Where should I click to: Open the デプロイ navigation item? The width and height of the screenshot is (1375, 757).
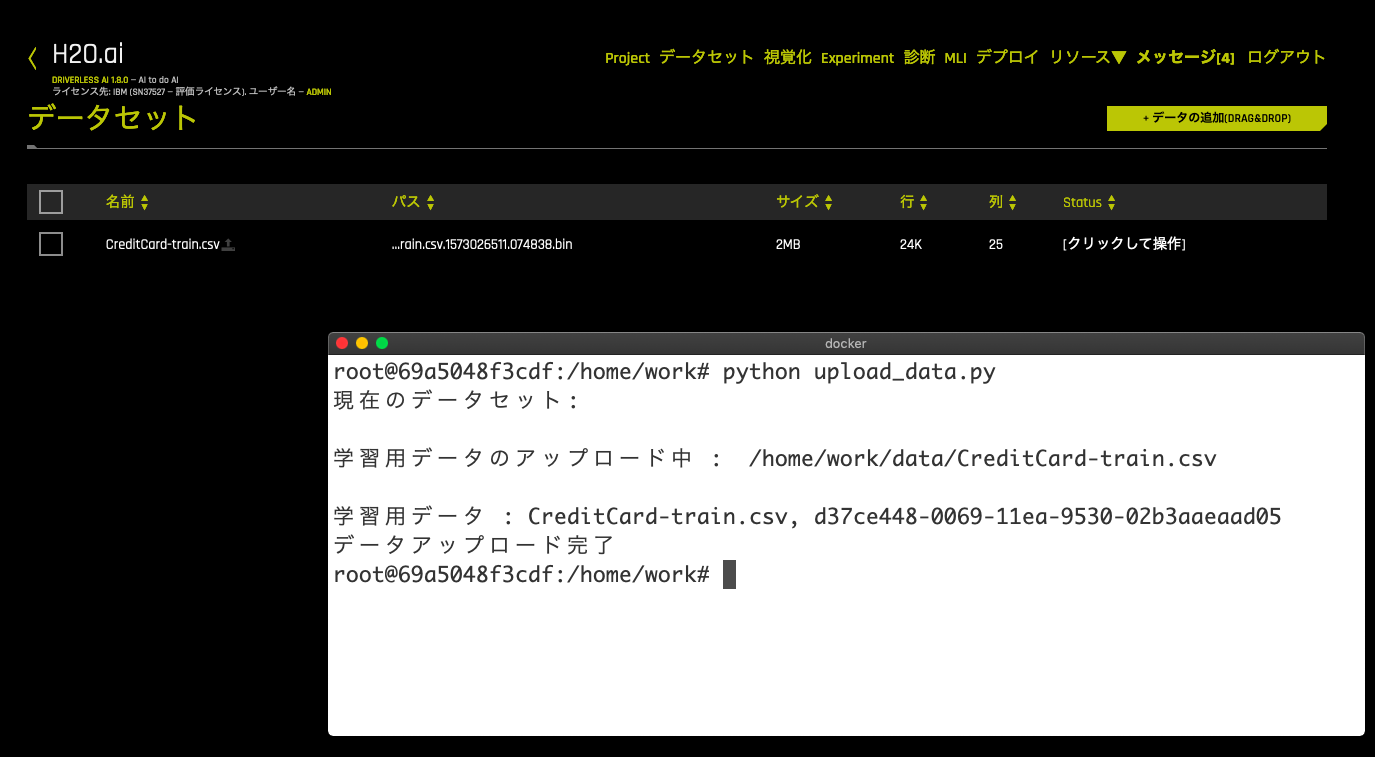point(1007,57)
